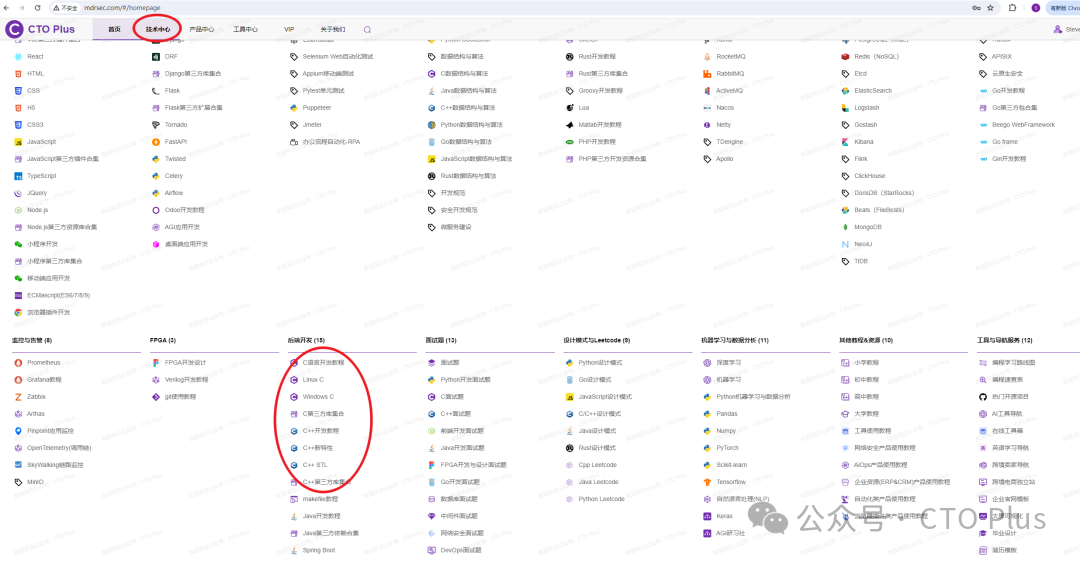Open the ClickHouse link

click(x=870, y=176)
